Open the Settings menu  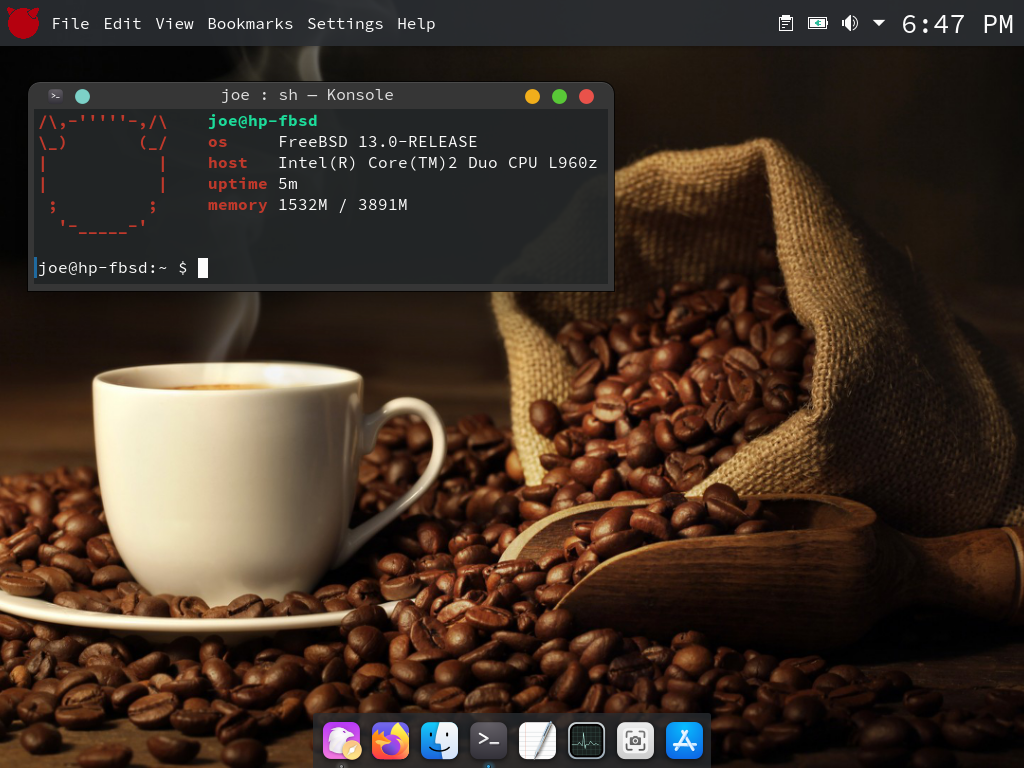(x=345, y=24)
